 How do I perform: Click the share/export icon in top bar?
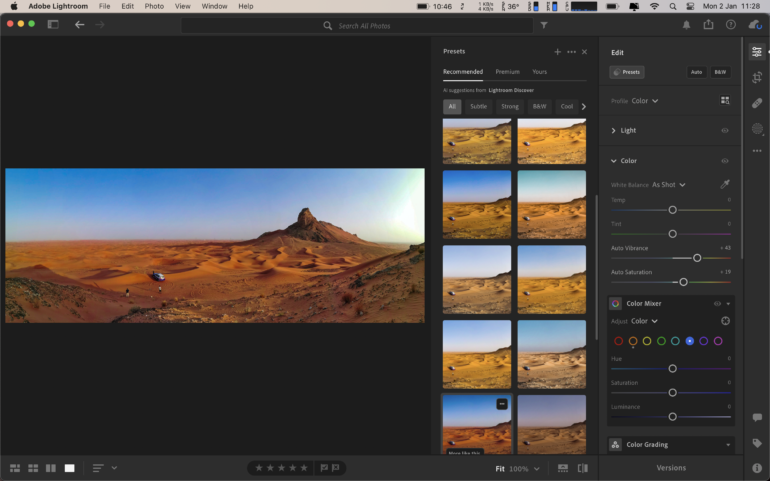coord(708,24)
